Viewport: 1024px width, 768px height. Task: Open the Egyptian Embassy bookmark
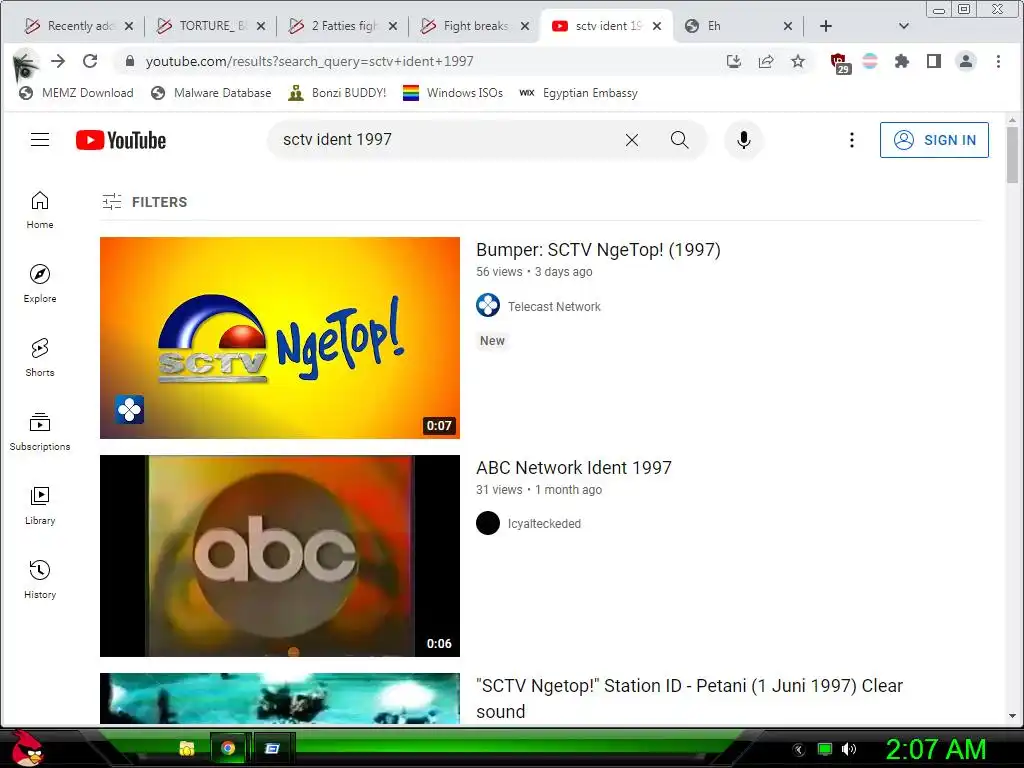click(579, 93)
